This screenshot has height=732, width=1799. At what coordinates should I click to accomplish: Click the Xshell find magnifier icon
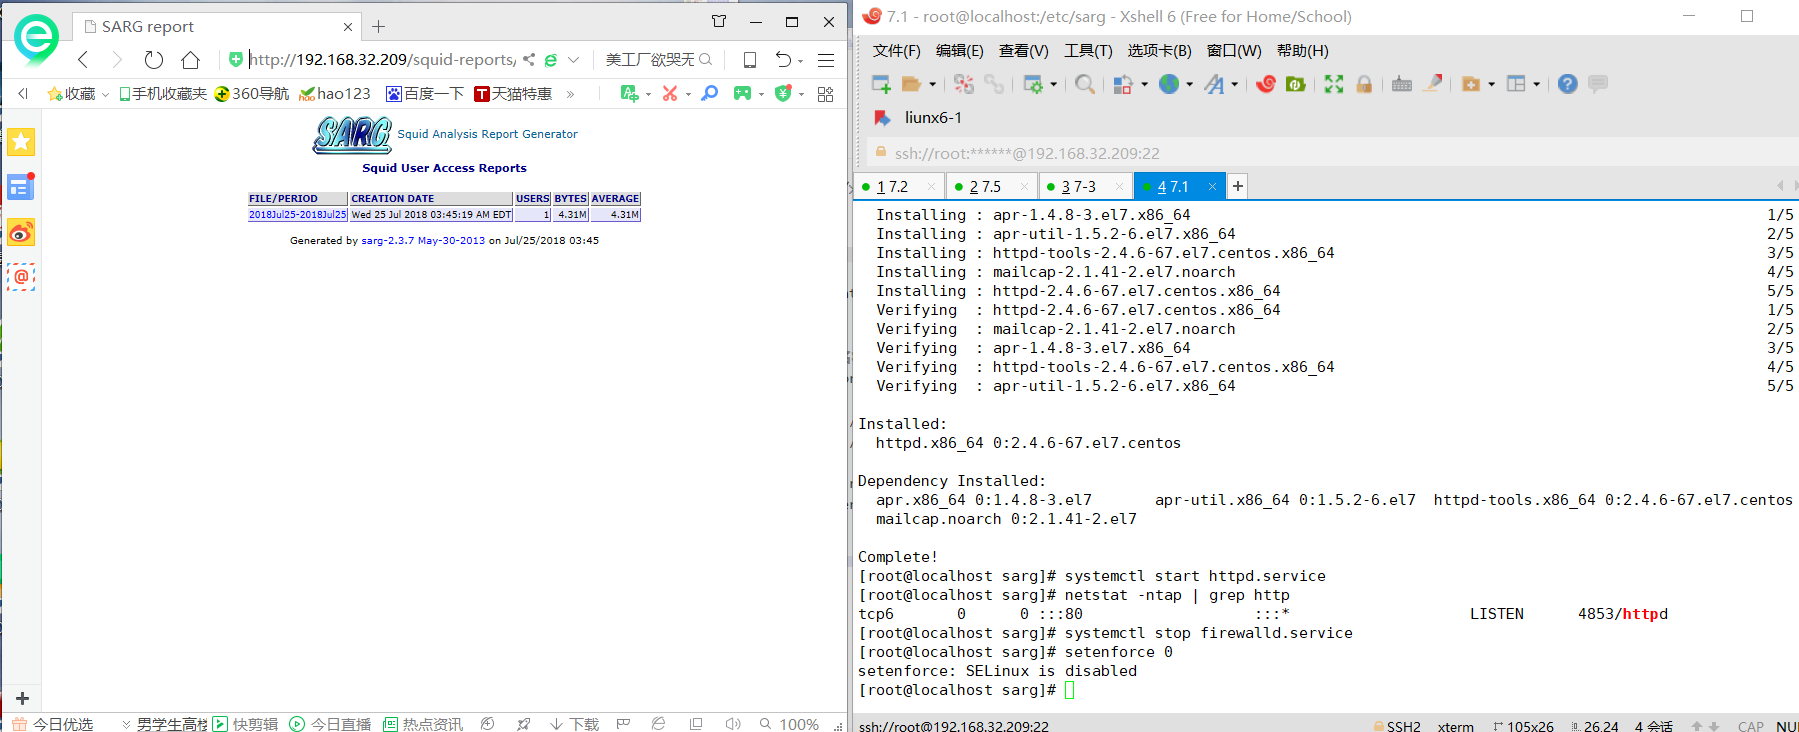click(x=1084, y=84)
